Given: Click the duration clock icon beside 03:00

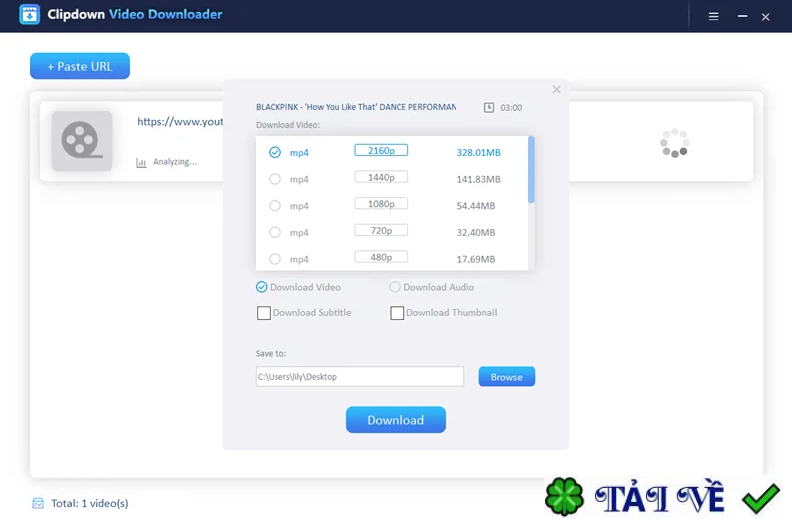Looking at the screenshot, I should [489, 107].
